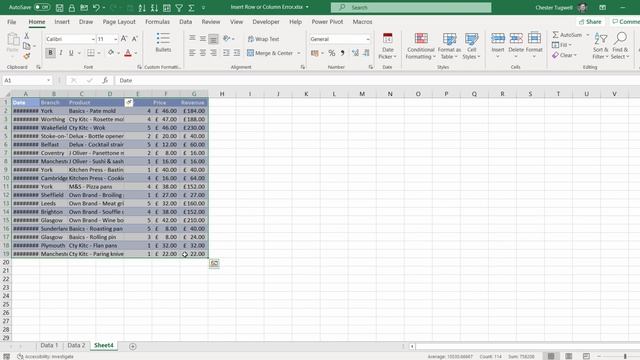
Task: Toggle Wrap Text
Action: click(x=263, y=39)
